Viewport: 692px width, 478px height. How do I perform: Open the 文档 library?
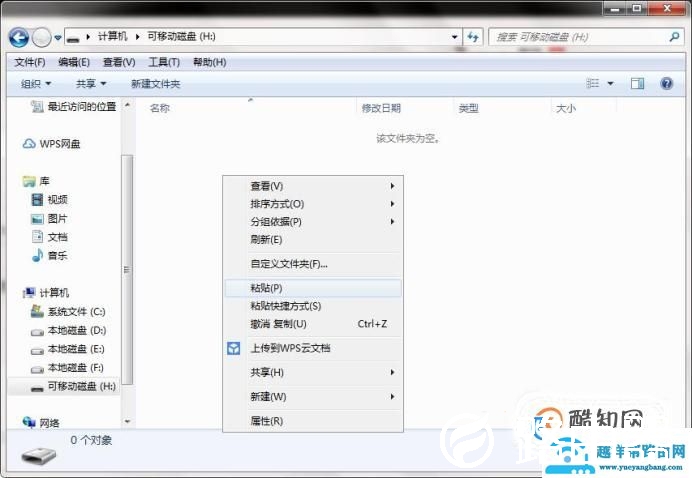tap(49, 237)
